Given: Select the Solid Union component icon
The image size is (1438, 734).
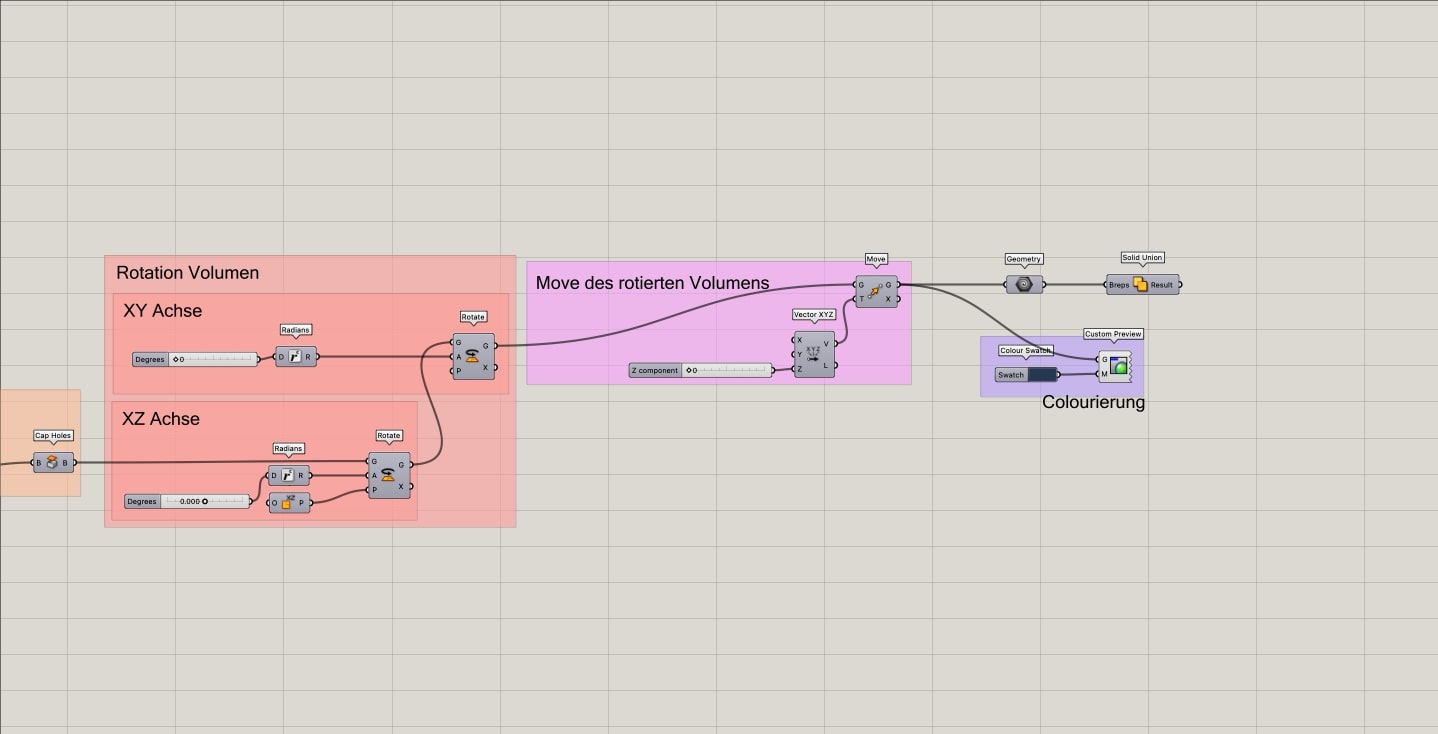Looking at the screenshot, I should (1141, 284).
